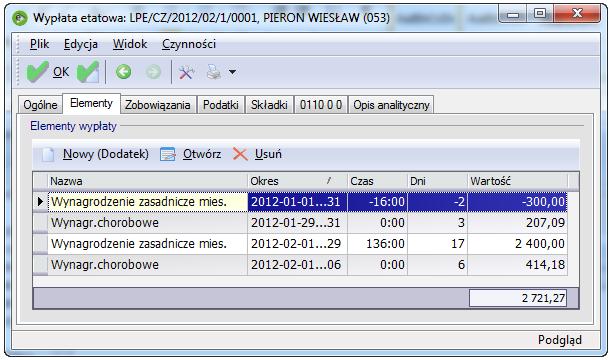Open the Czynności menu
The image size is (615, 360).
pos(189,44)
